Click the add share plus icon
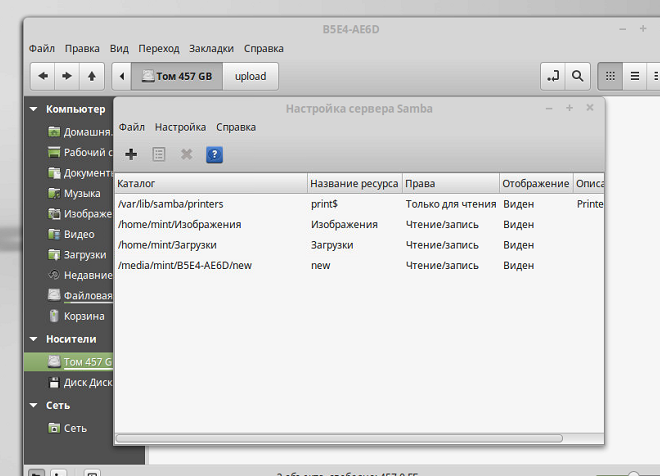The height and width of the screenshot is (476, 660). (x=131, y=154)
